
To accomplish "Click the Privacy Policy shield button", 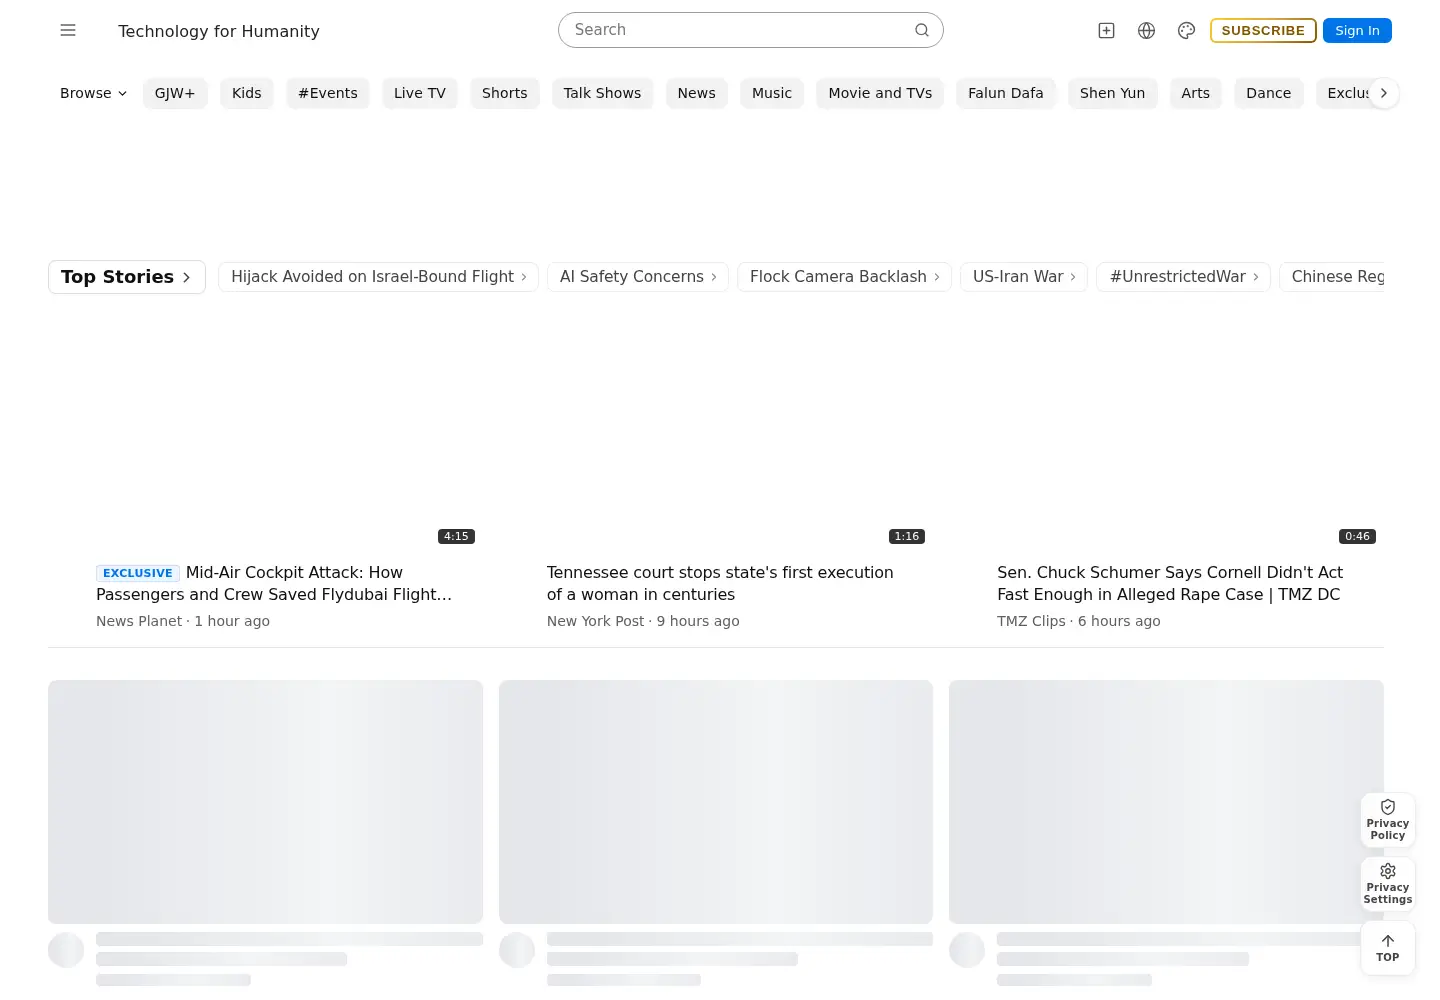I will [1388, 820].
